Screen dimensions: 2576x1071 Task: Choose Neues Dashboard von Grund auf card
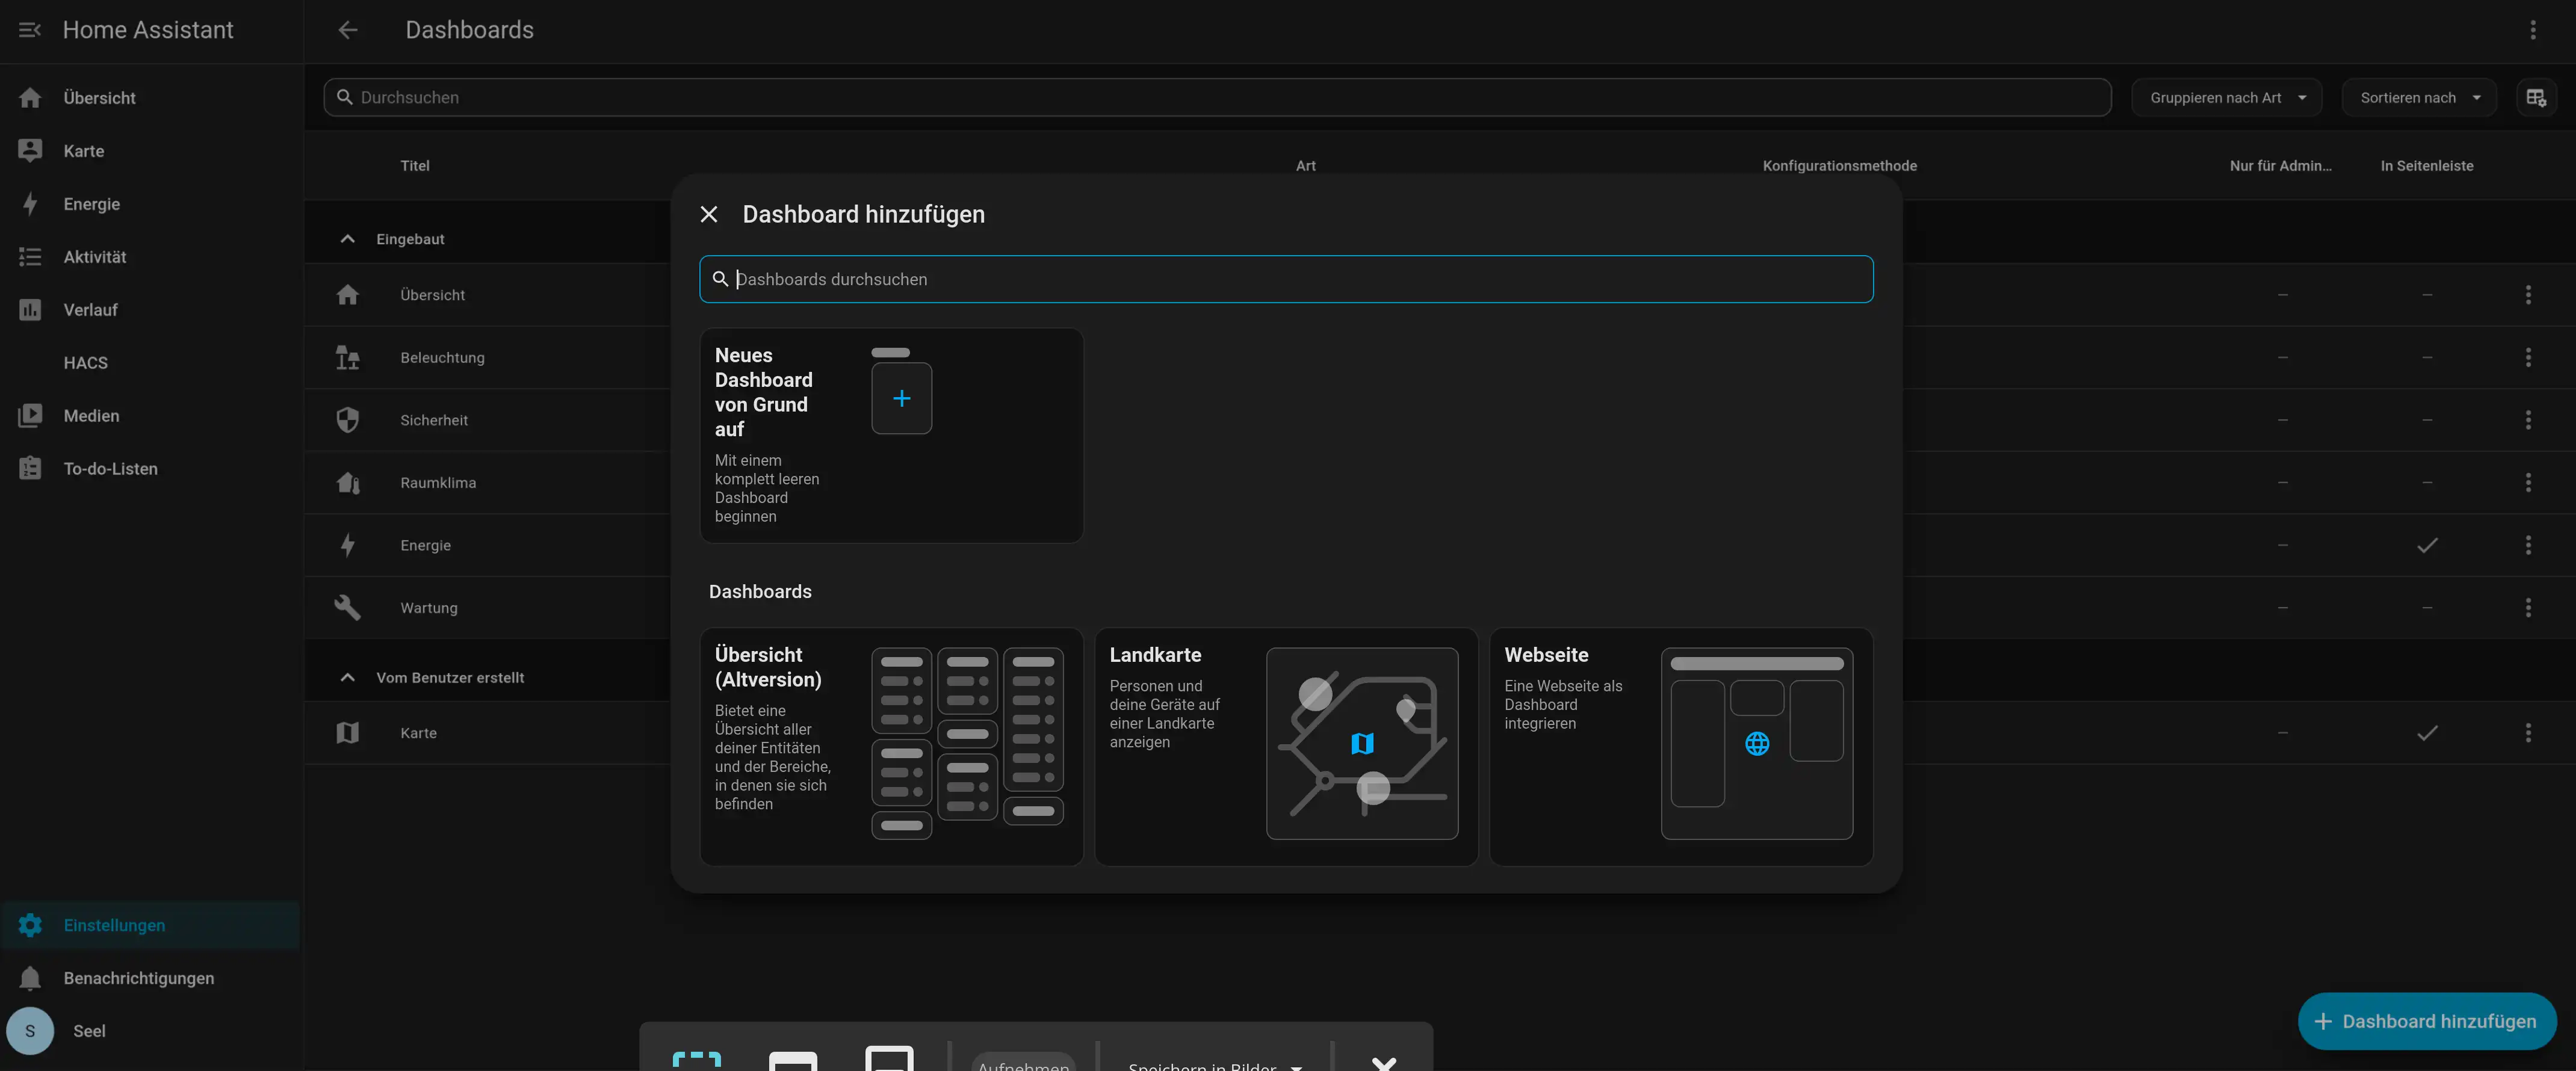pos(891,435)
